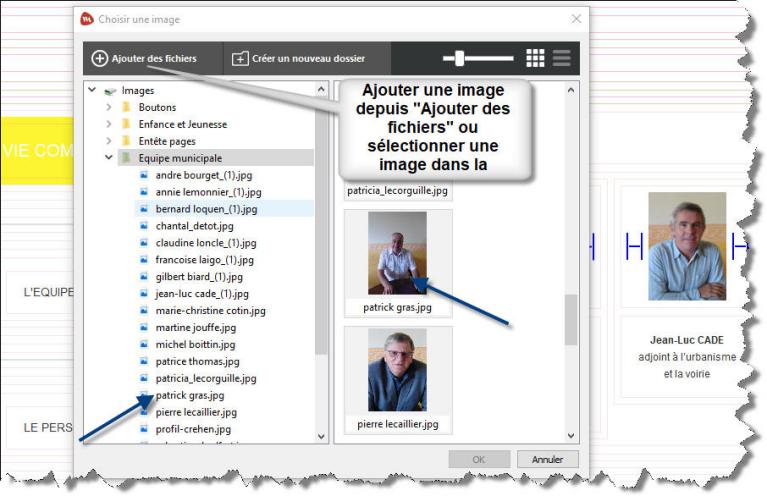Image resolution: width=767 pixels, height=496 pixels.
Task: Click the OK button
Action: pyautogui.click(x=478, y=460)
